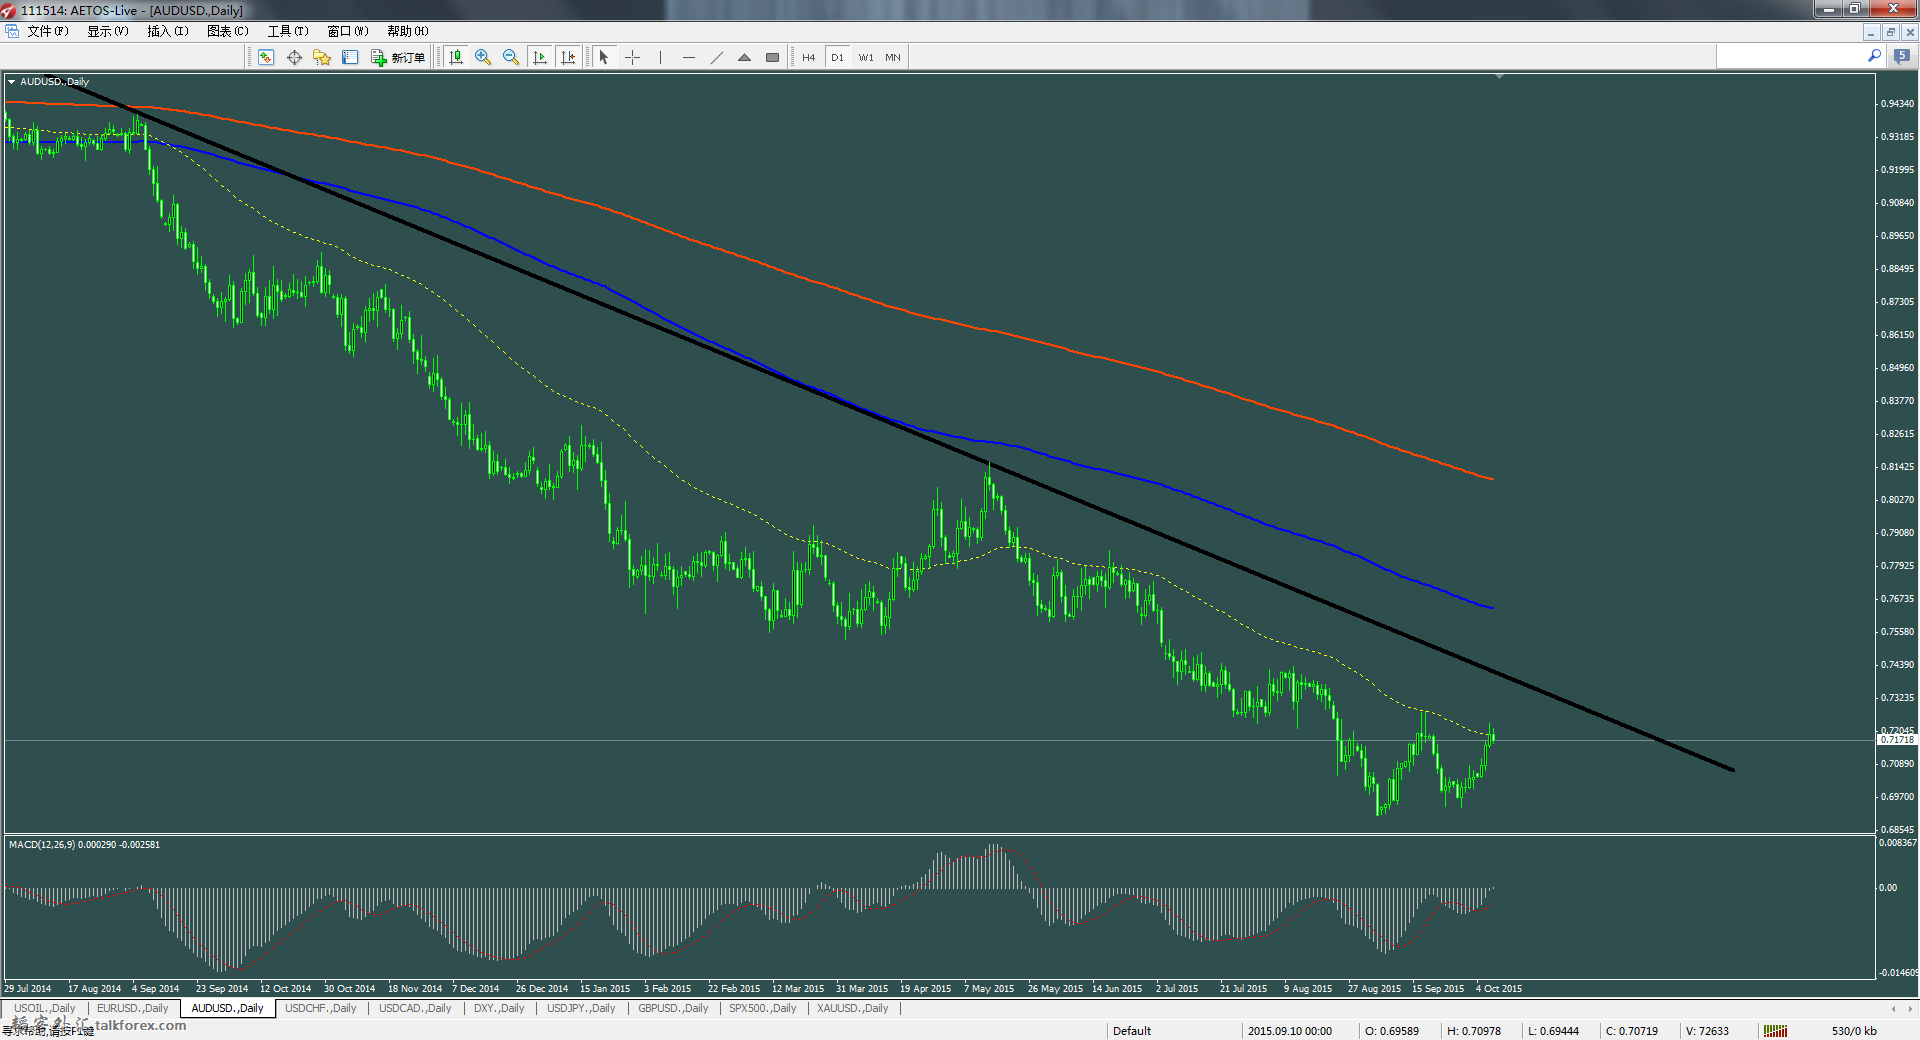The width and height of the screenshot is (1920, 1040).
Task: Switch to the EURUSD Daily chart tab
Action: (x=132, y=1008)
